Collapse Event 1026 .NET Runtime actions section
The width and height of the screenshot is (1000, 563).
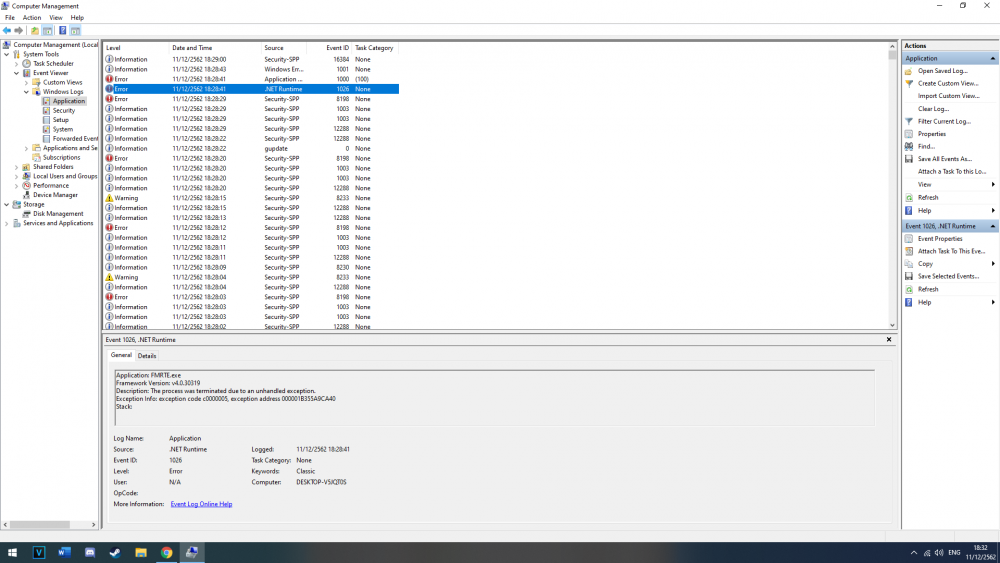993,226
